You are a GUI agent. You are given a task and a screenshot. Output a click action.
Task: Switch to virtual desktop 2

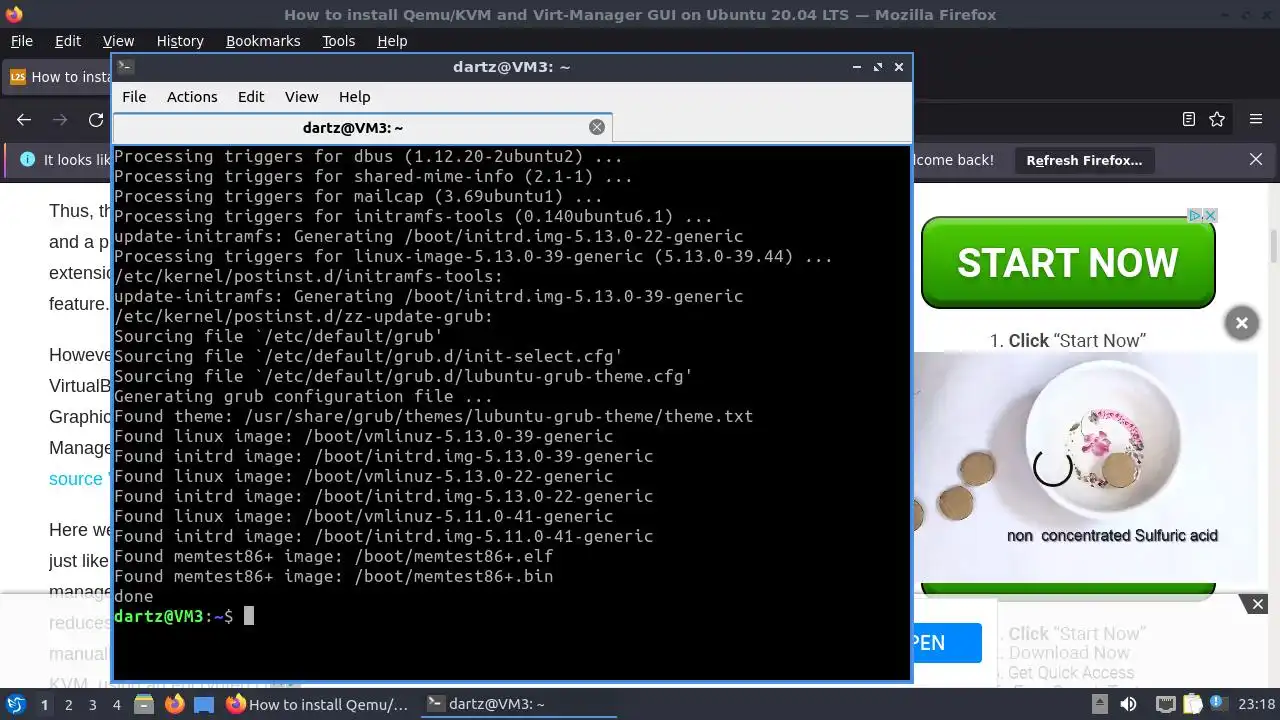pyautogui.click(x=68, y=705)
